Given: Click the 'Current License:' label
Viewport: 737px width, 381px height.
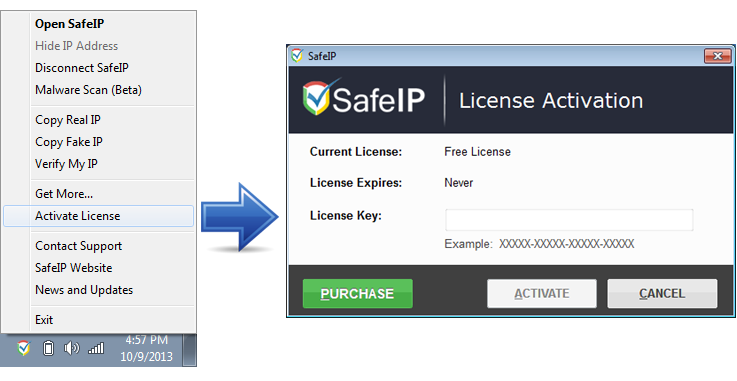Looking at the screenshot, I should pyautogui.click(x=356, y=152).
